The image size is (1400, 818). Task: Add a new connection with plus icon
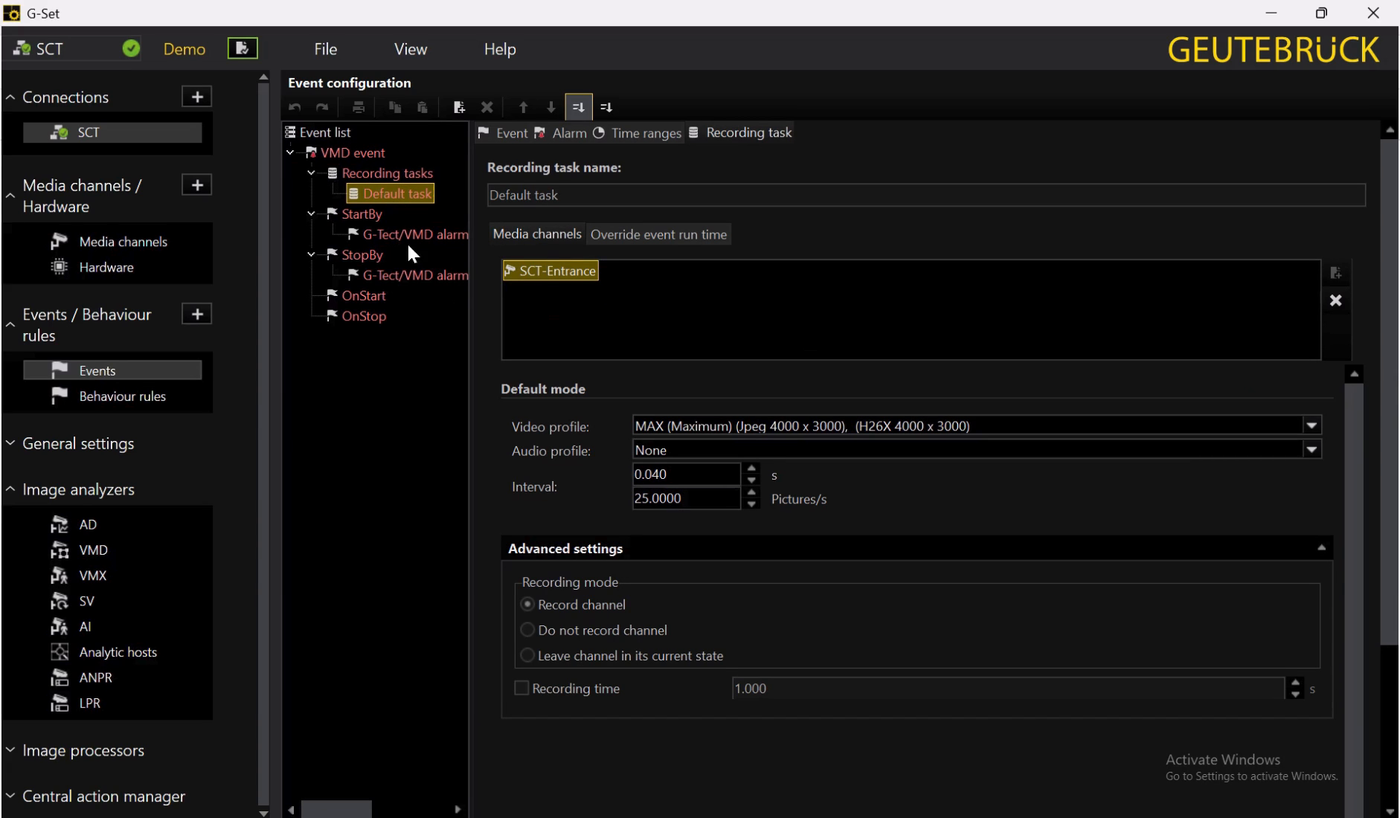pos(197,97)
